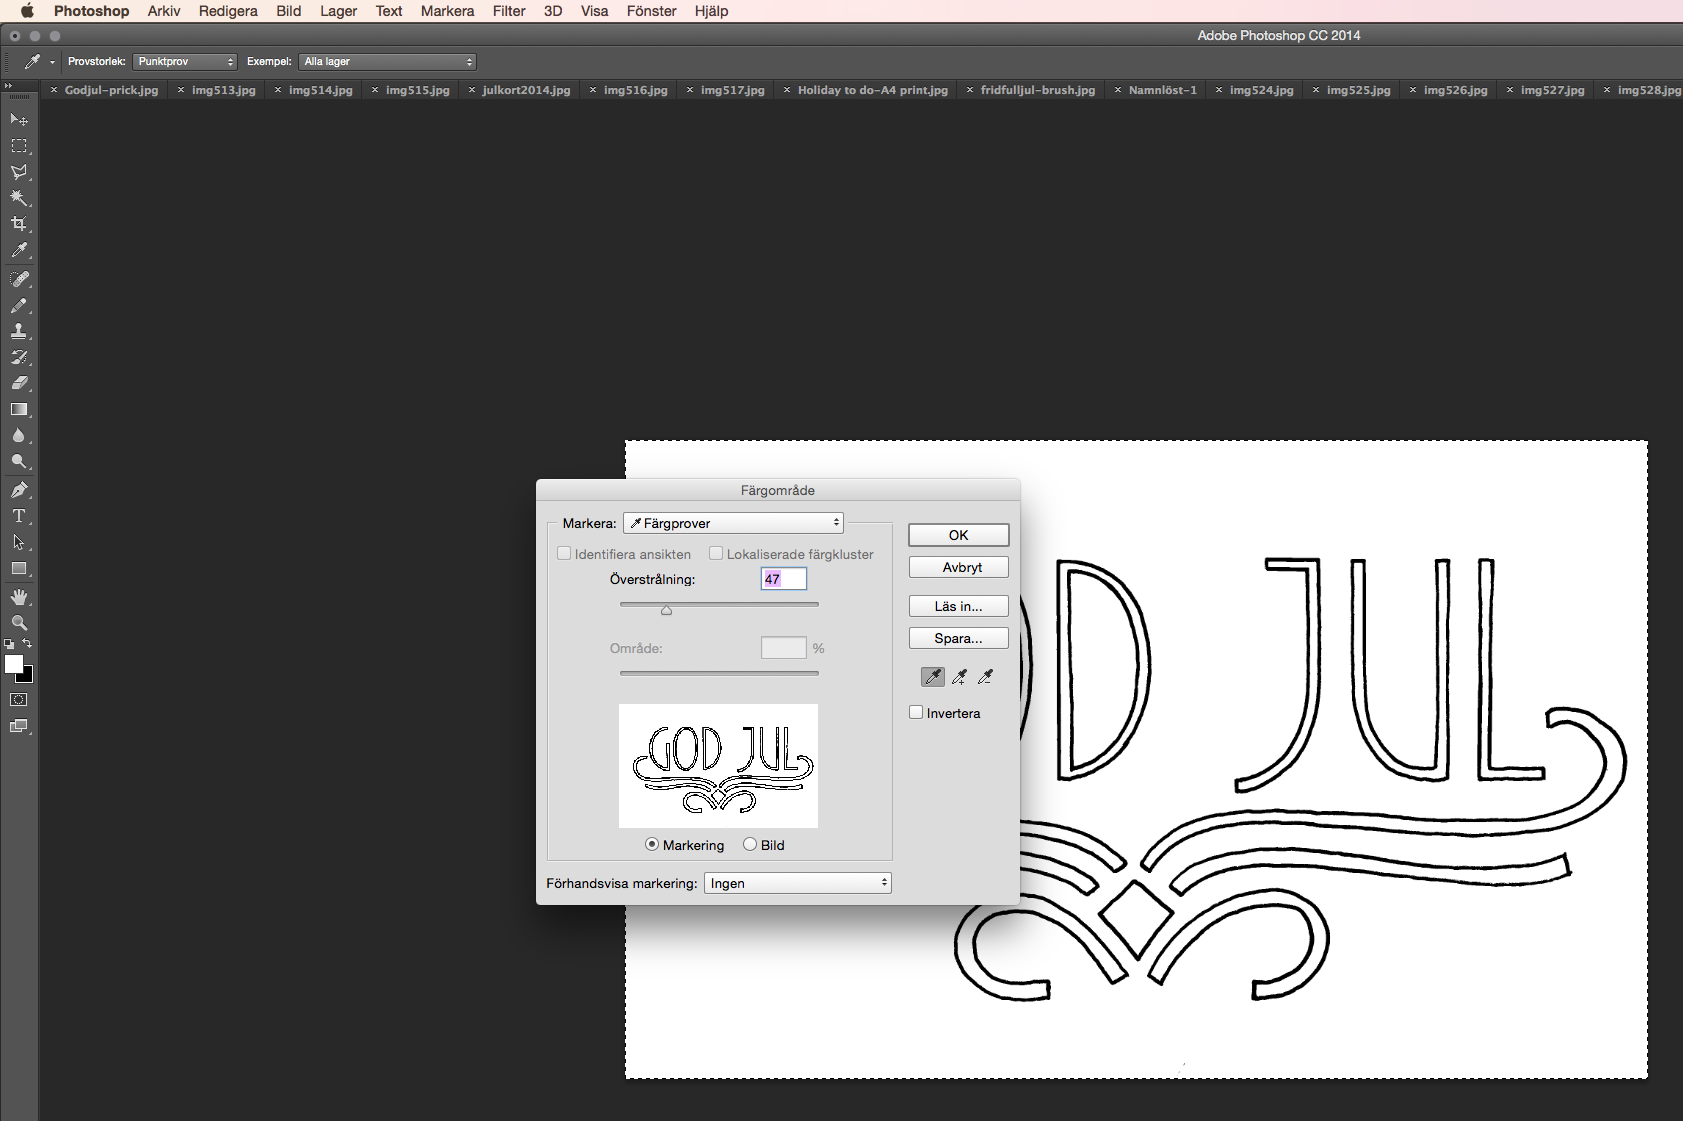Switch to the julkort2014.jpg tab
Image resolution: width=1683 pixels, height=1121 pixels.
526,90
